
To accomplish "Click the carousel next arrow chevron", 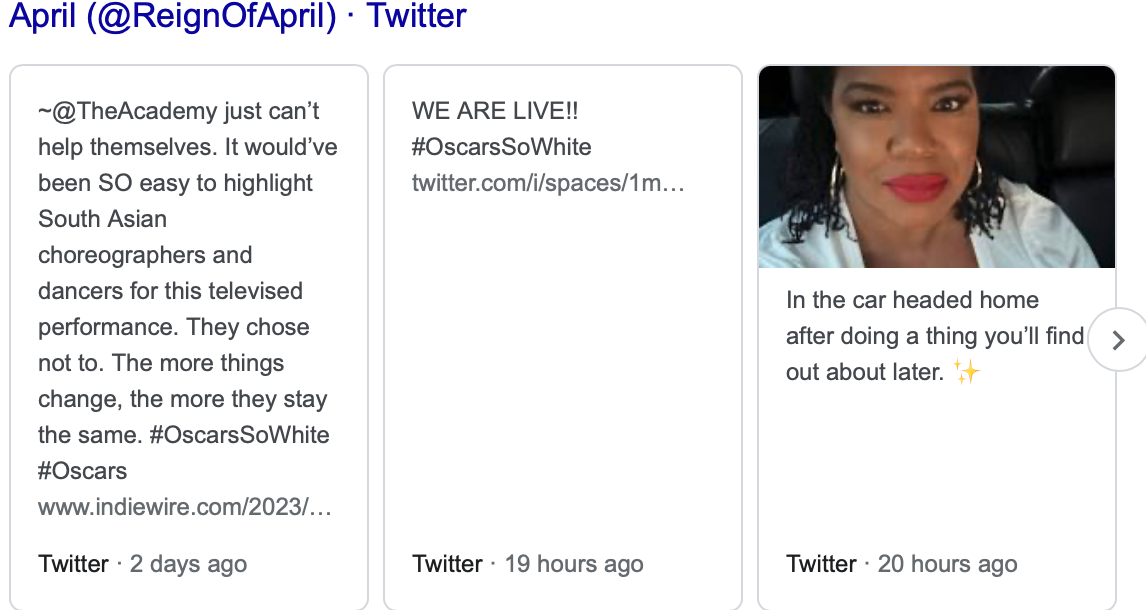I will (x=1118, y=341).
